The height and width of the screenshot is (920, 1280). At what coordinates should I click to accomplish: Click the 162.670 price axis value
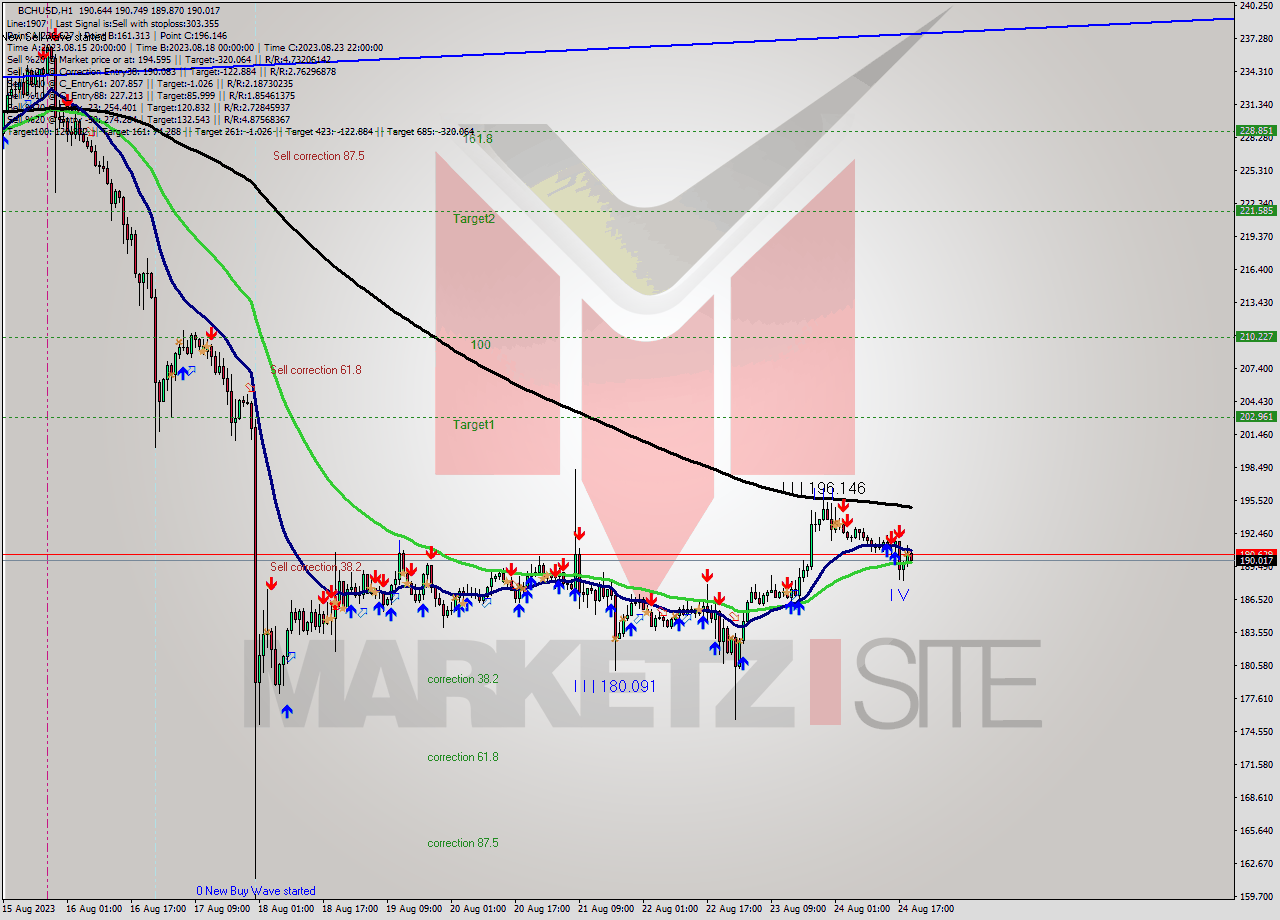point(1256,864)
